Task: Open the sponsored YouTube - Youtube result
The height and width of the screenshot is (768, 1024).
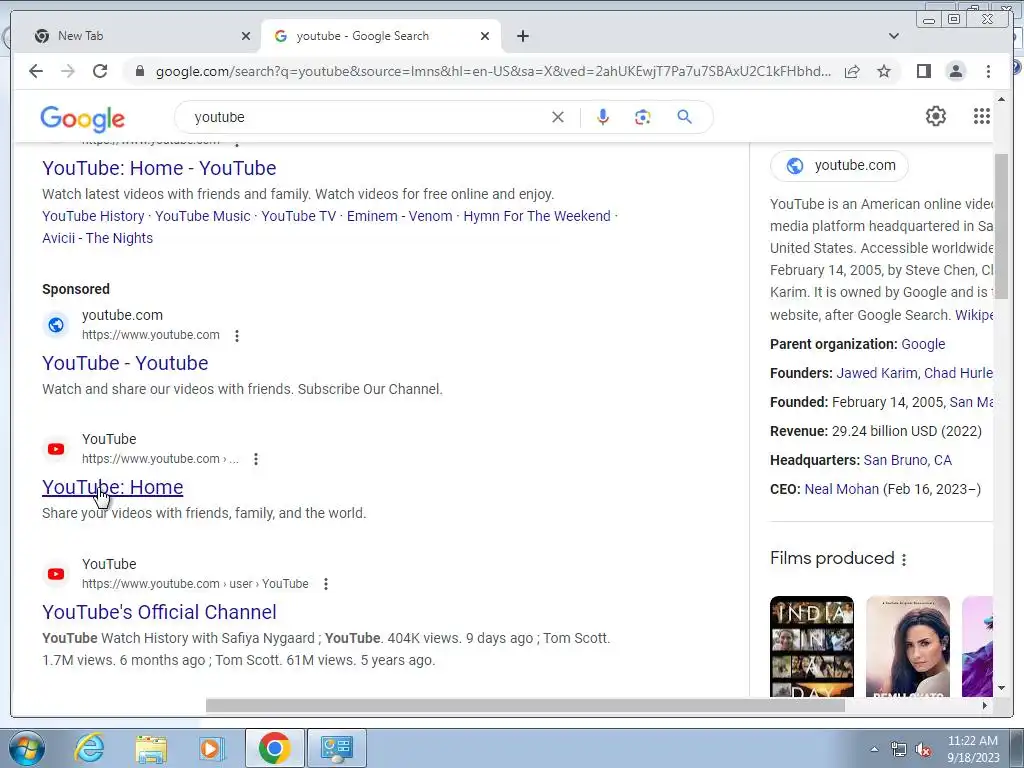Action: click(x=125, y=363)
